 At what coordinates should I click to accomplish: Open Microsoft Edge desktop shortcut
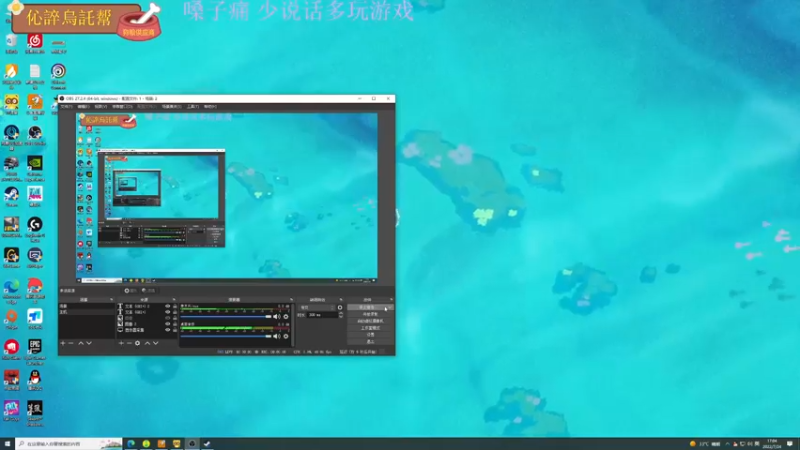coord(11,291)
